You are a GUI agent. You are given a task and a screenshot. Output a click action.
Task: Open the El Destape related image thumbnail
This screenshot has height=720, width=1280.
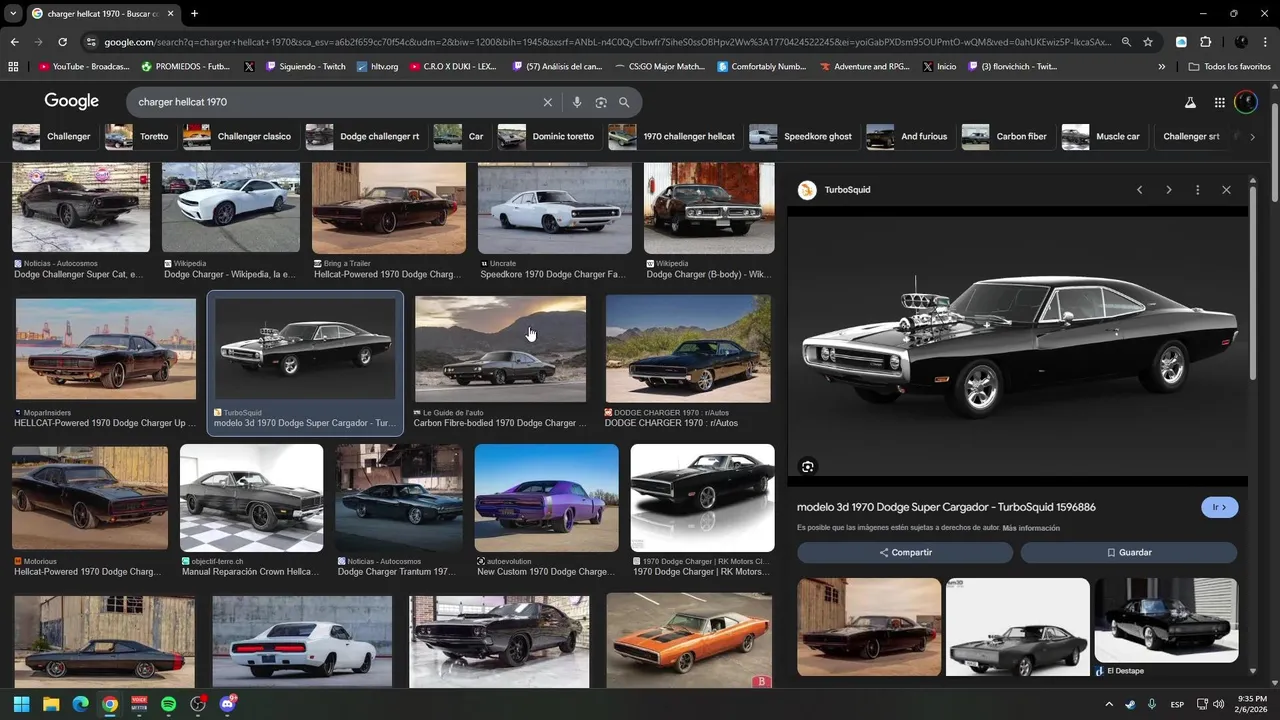1166,620
